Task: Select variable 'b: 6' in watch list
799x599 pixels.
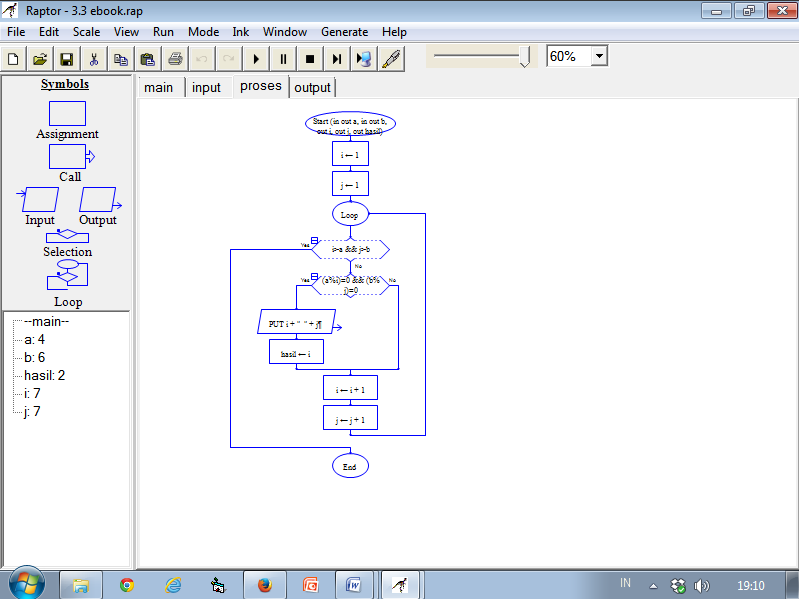Action: tap(35, 358)
